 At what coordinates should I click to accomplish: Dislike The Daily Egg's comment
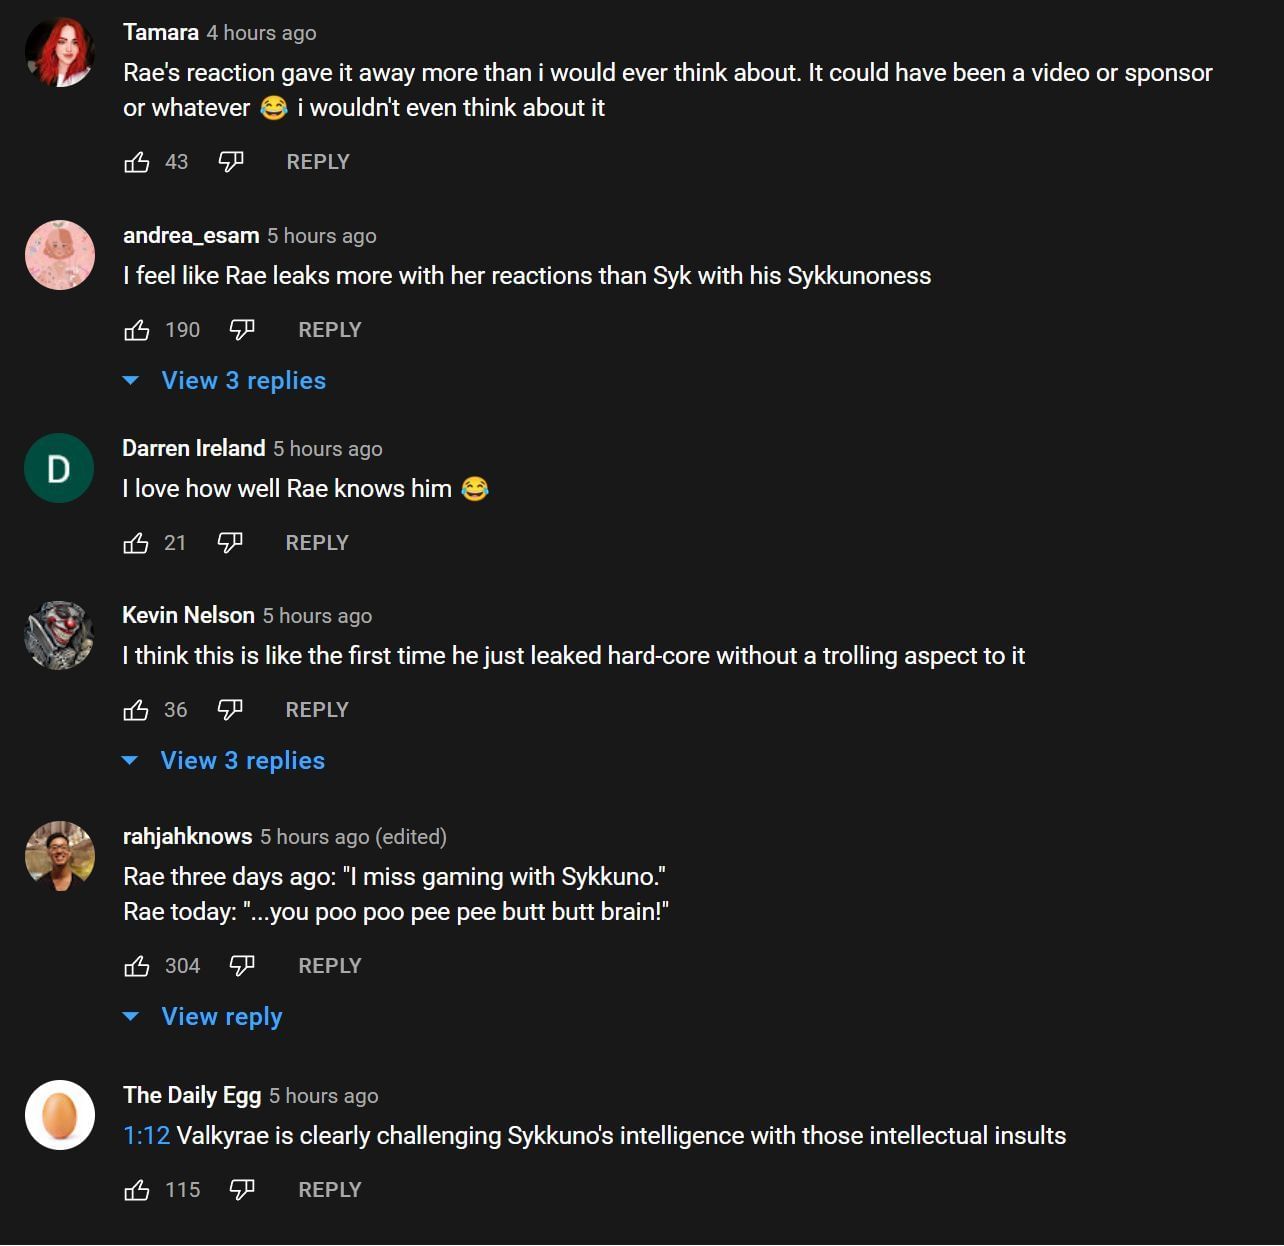[242, 1190]
